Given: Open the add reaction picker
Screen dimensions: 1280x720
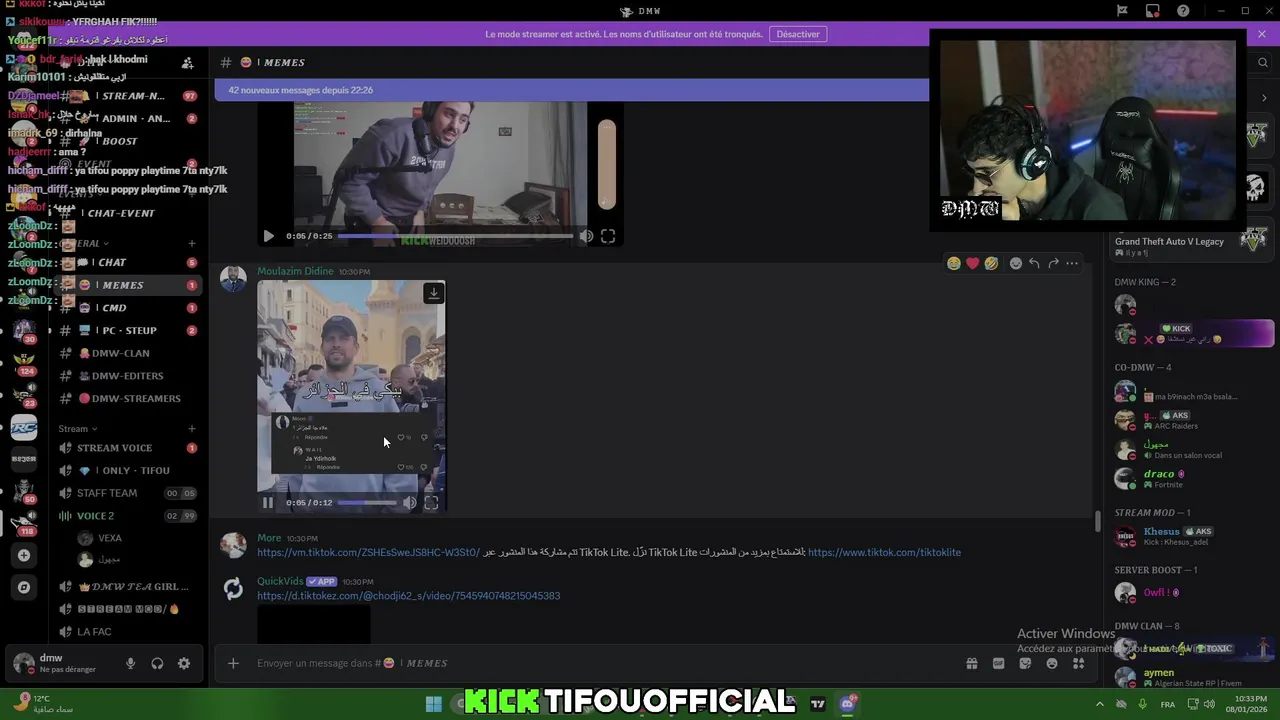Looking at the screenshot, I should tap(1015, 263).
